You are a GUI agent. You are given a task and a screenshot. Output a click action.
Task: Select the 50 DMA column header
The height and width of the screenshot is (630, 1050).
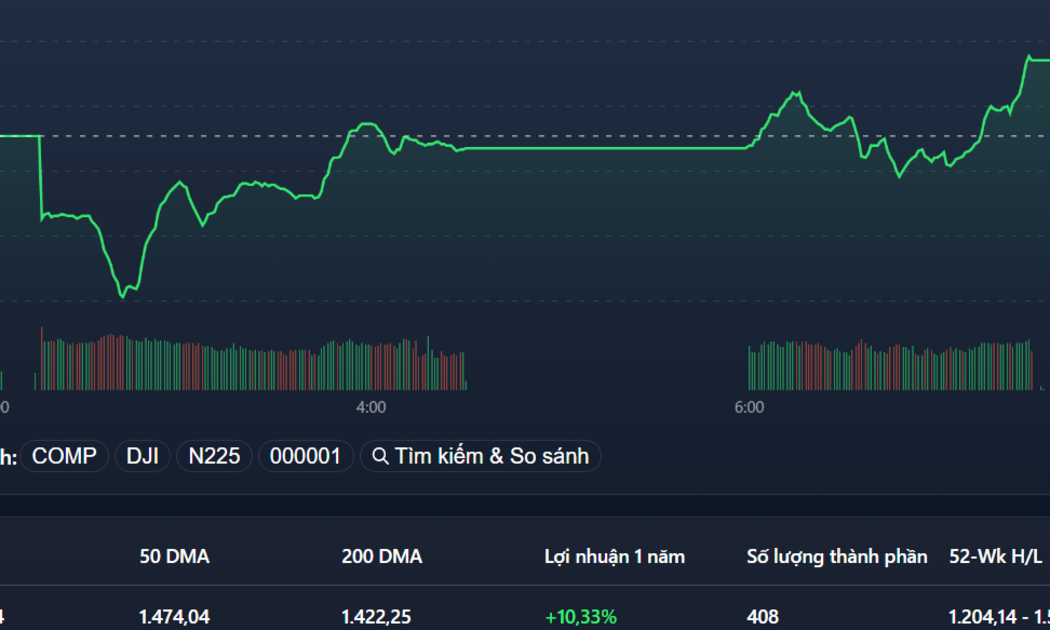pos(174,556)
